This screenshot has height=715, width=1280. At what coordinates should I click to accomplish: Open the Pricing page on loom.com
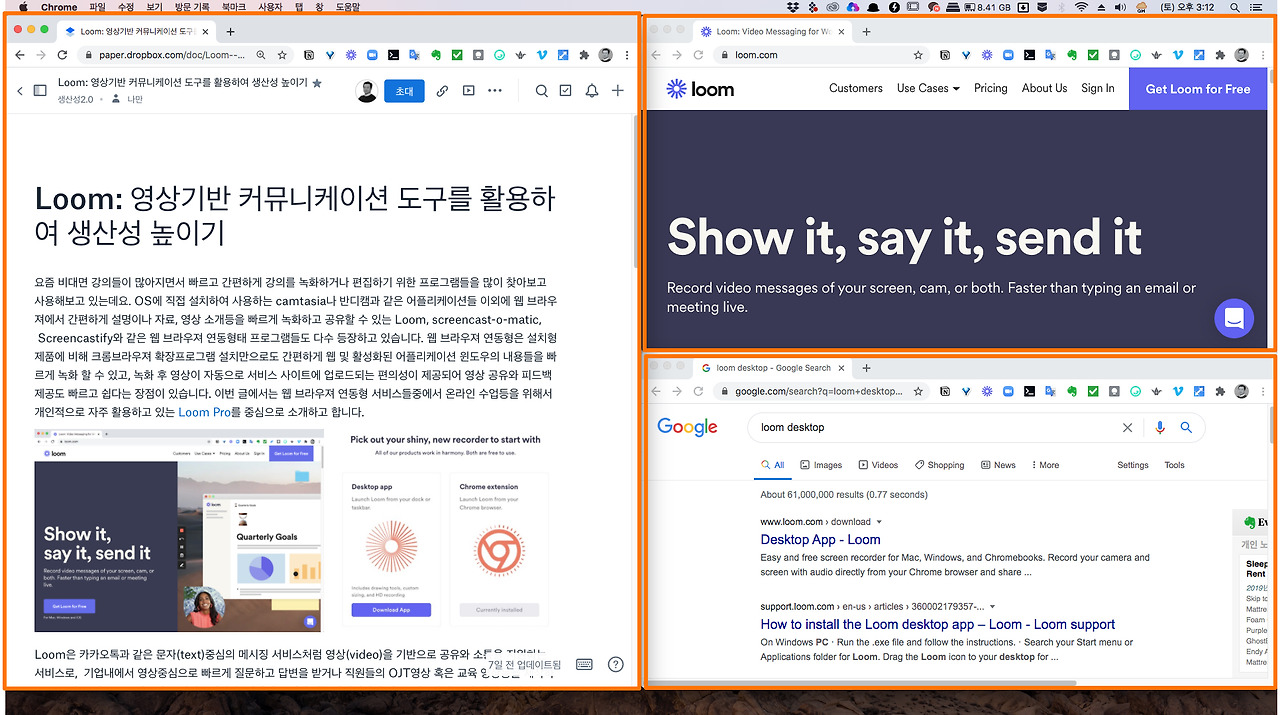click(991, 88)
